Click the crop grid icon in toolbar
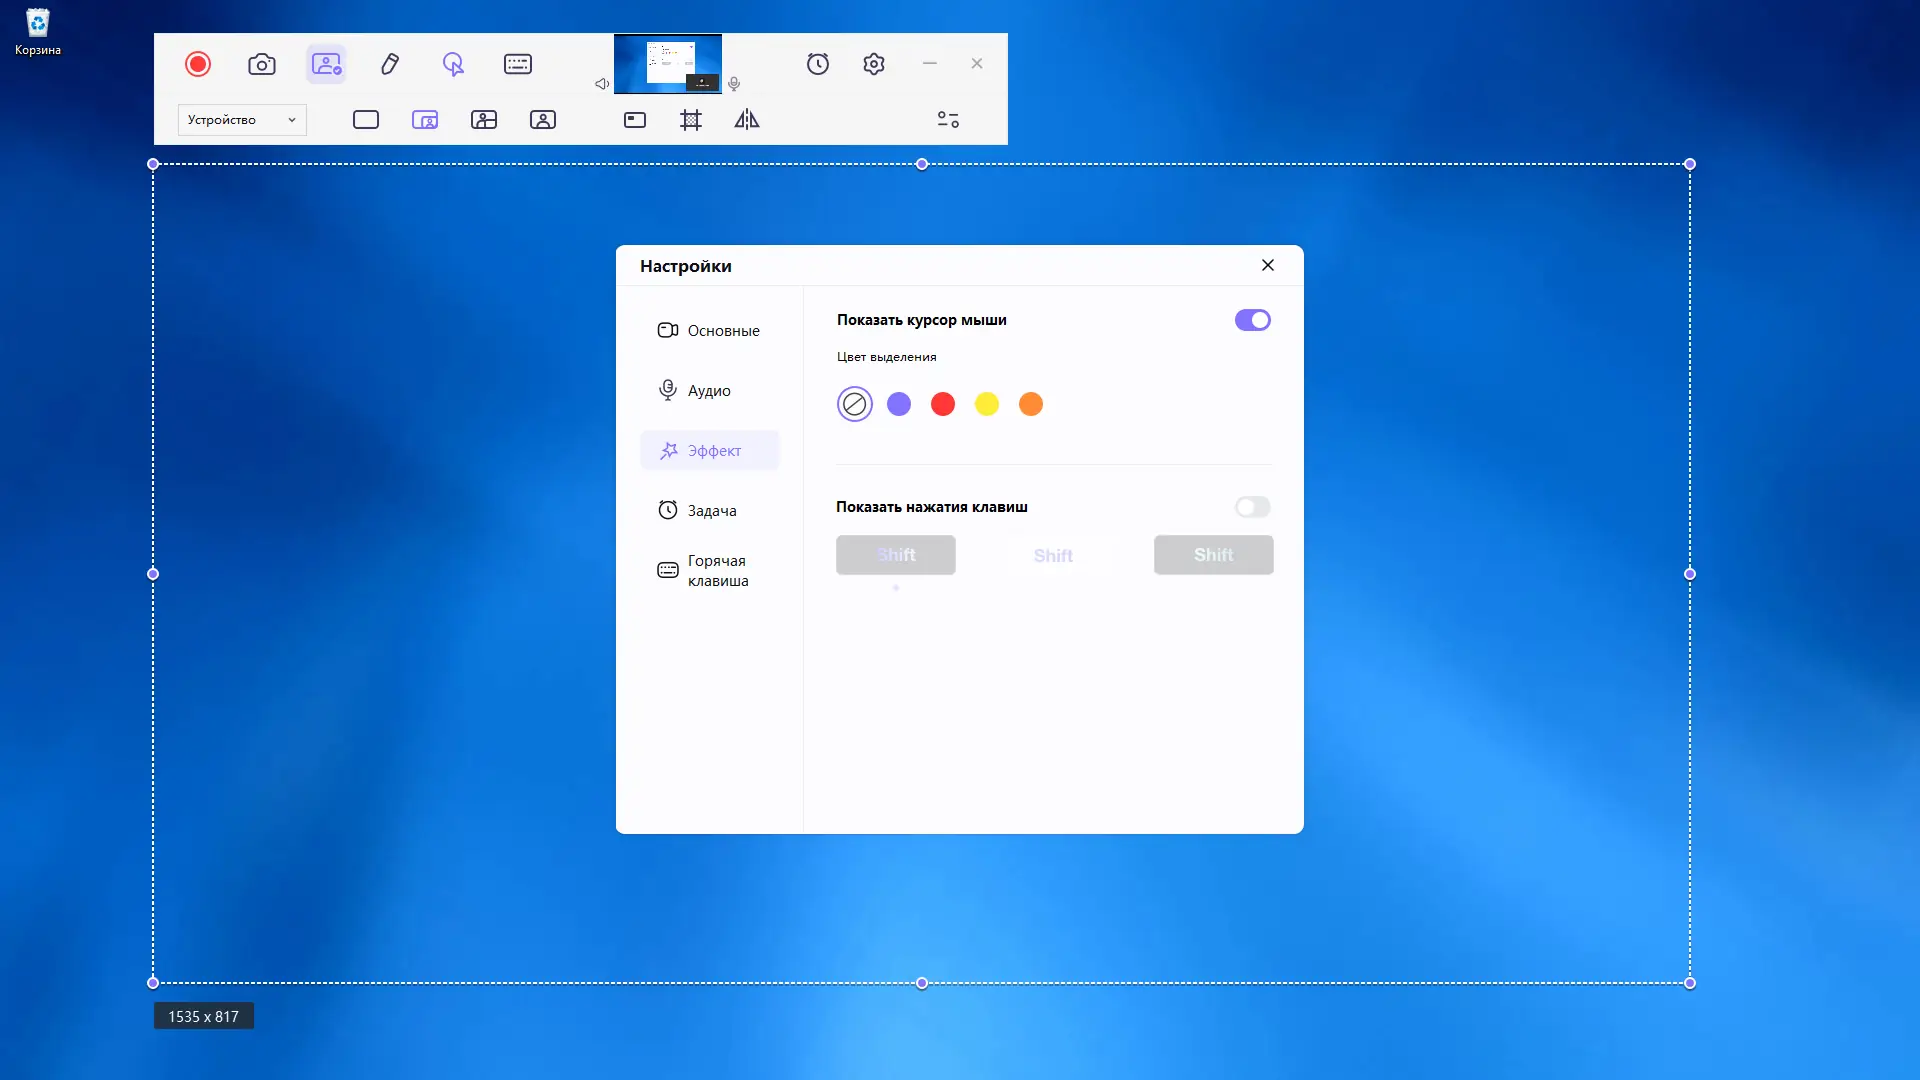Viewport: 1920px width, 1080px height. pyautogui.click(x=690, y=120)
